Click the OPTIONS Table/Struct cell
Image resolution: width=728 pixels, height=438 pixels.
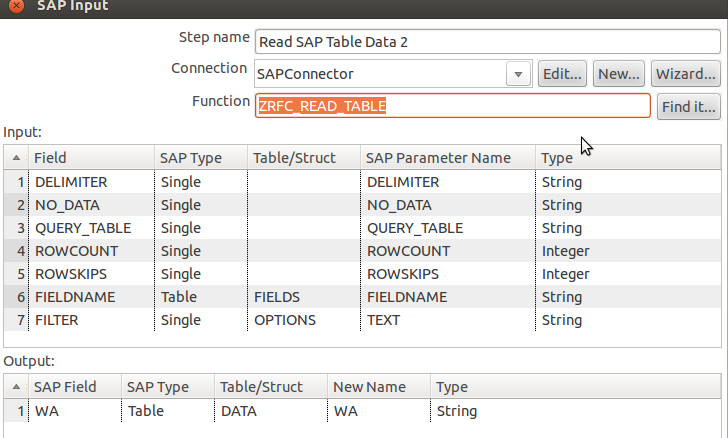(x=285, y=320)
